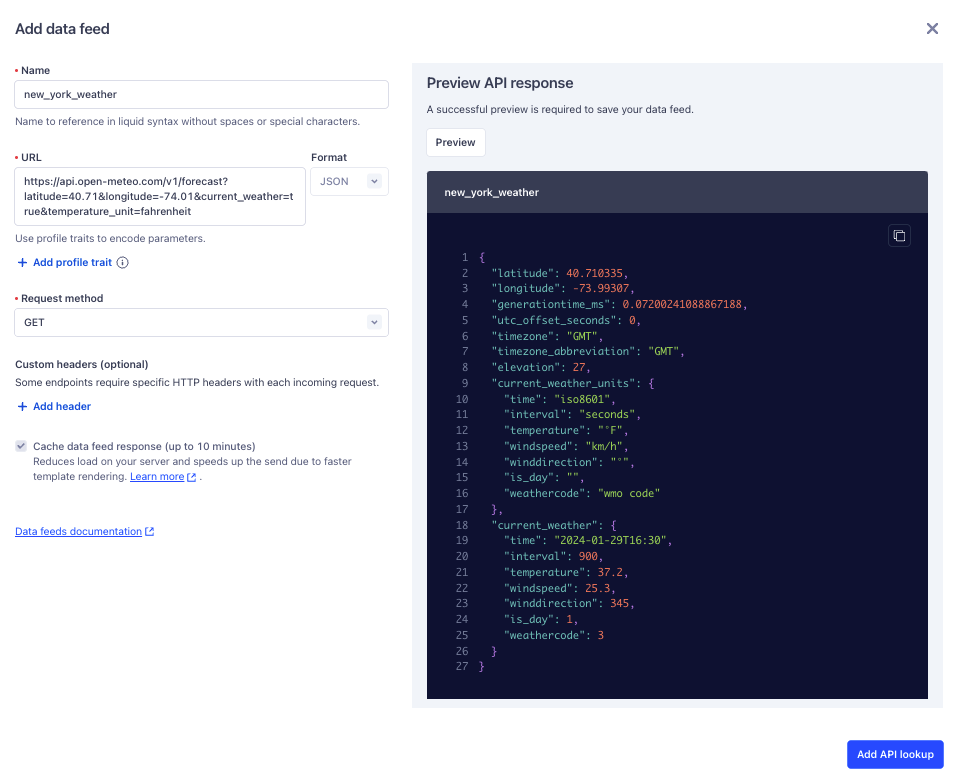
Task: Click Add profile trait
Action: click(70, 262)
